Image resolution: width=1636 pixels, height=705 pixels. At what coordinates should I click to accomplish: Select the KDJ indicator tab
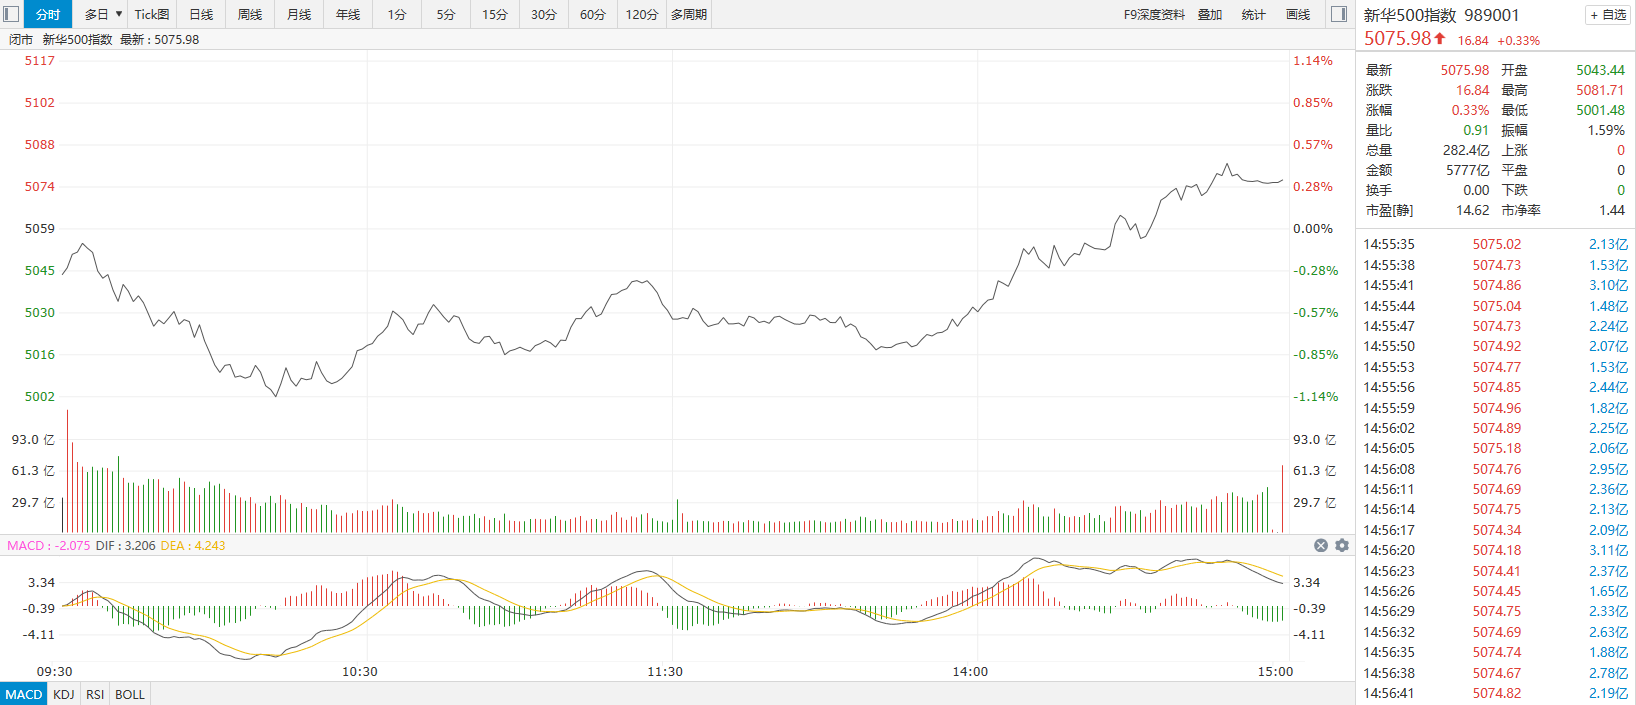click(64, 694)
